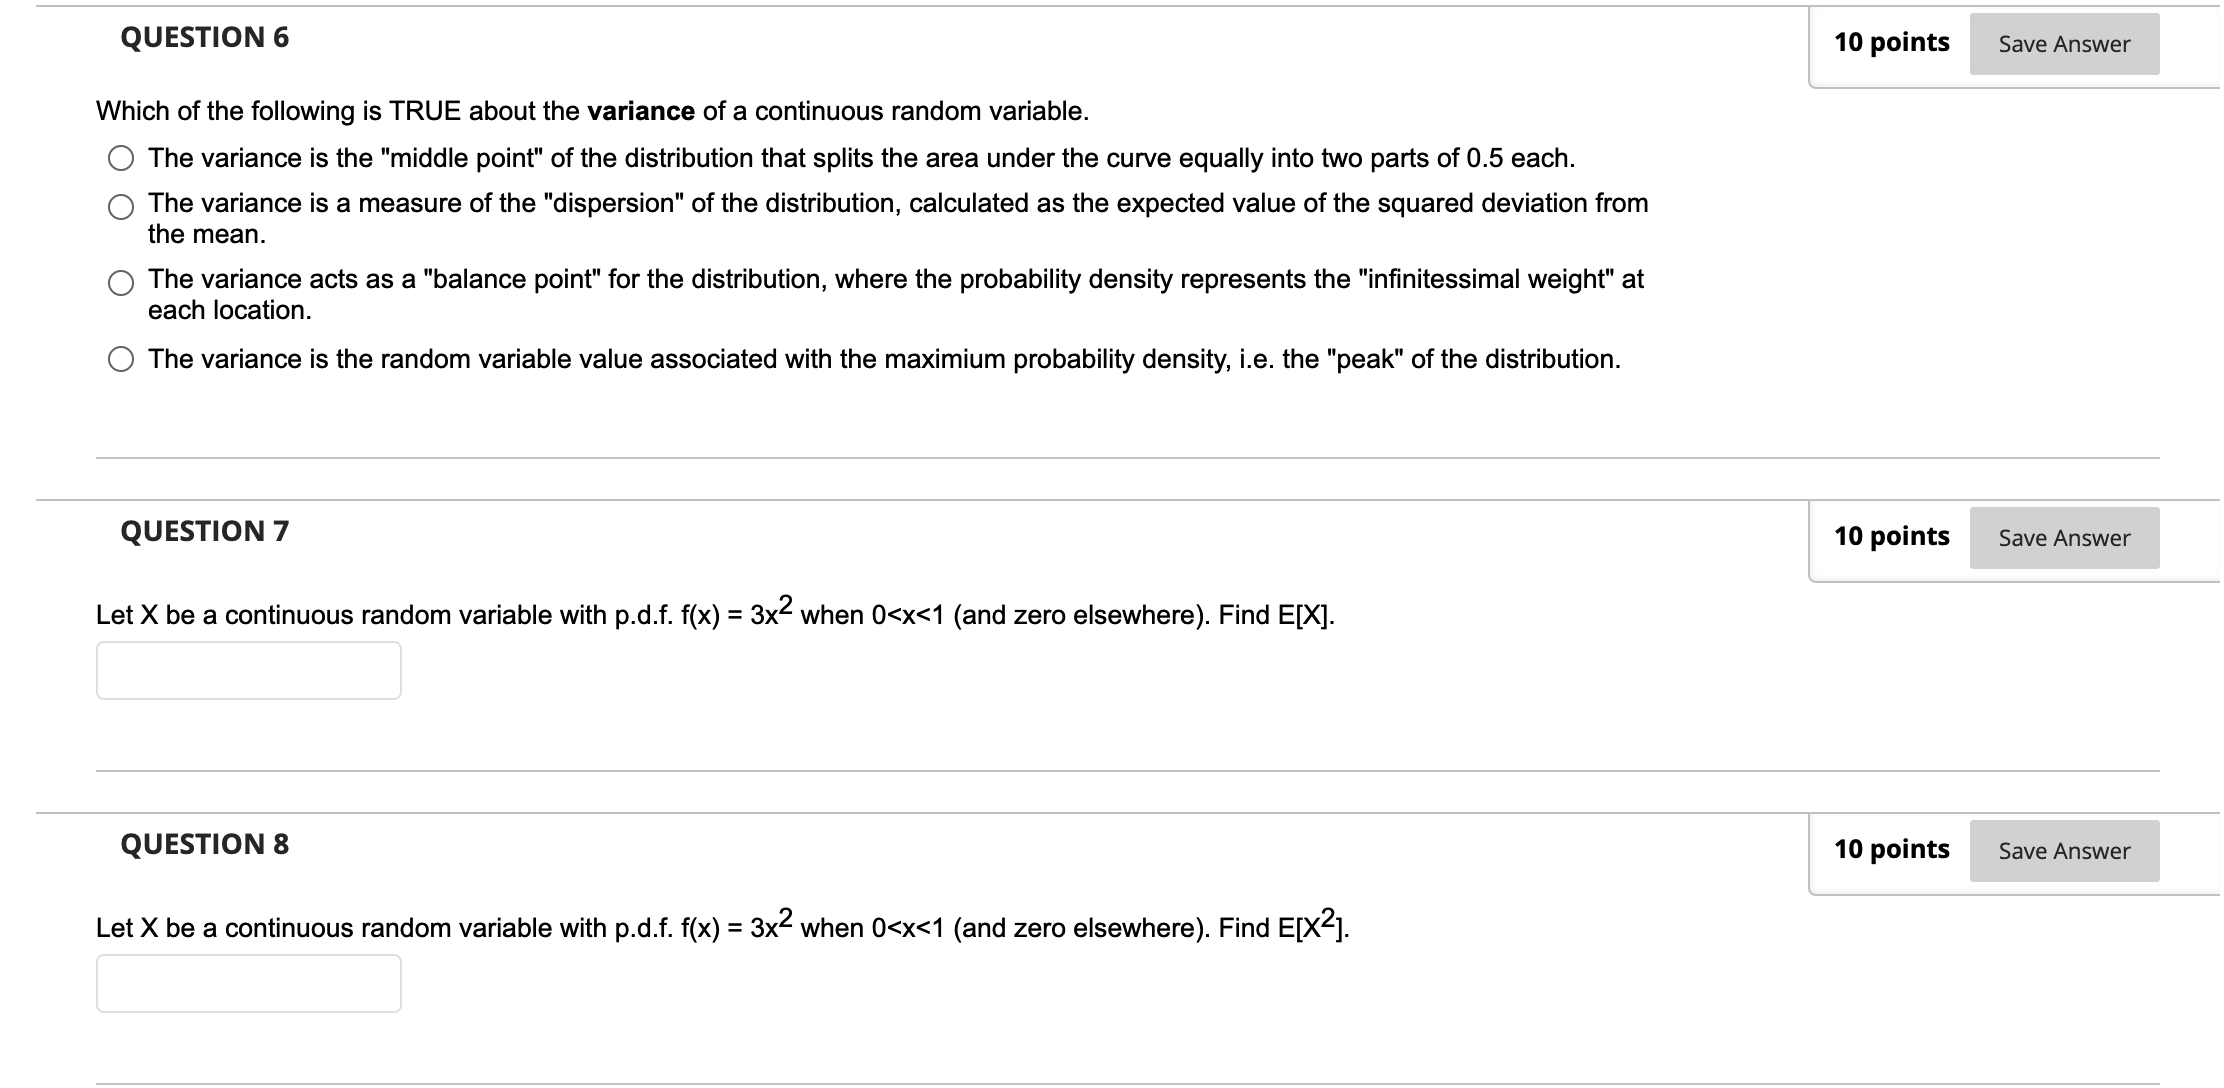2224x1088 pixels.
Task: Select the radio button for the 'middle point' answer
Action: pos(120,158)
